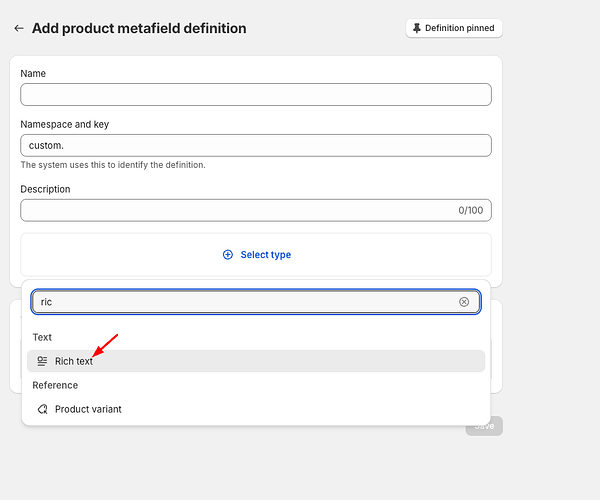
Task: Click the plus circle icon beside Select type
Action: tap(228, 255)
